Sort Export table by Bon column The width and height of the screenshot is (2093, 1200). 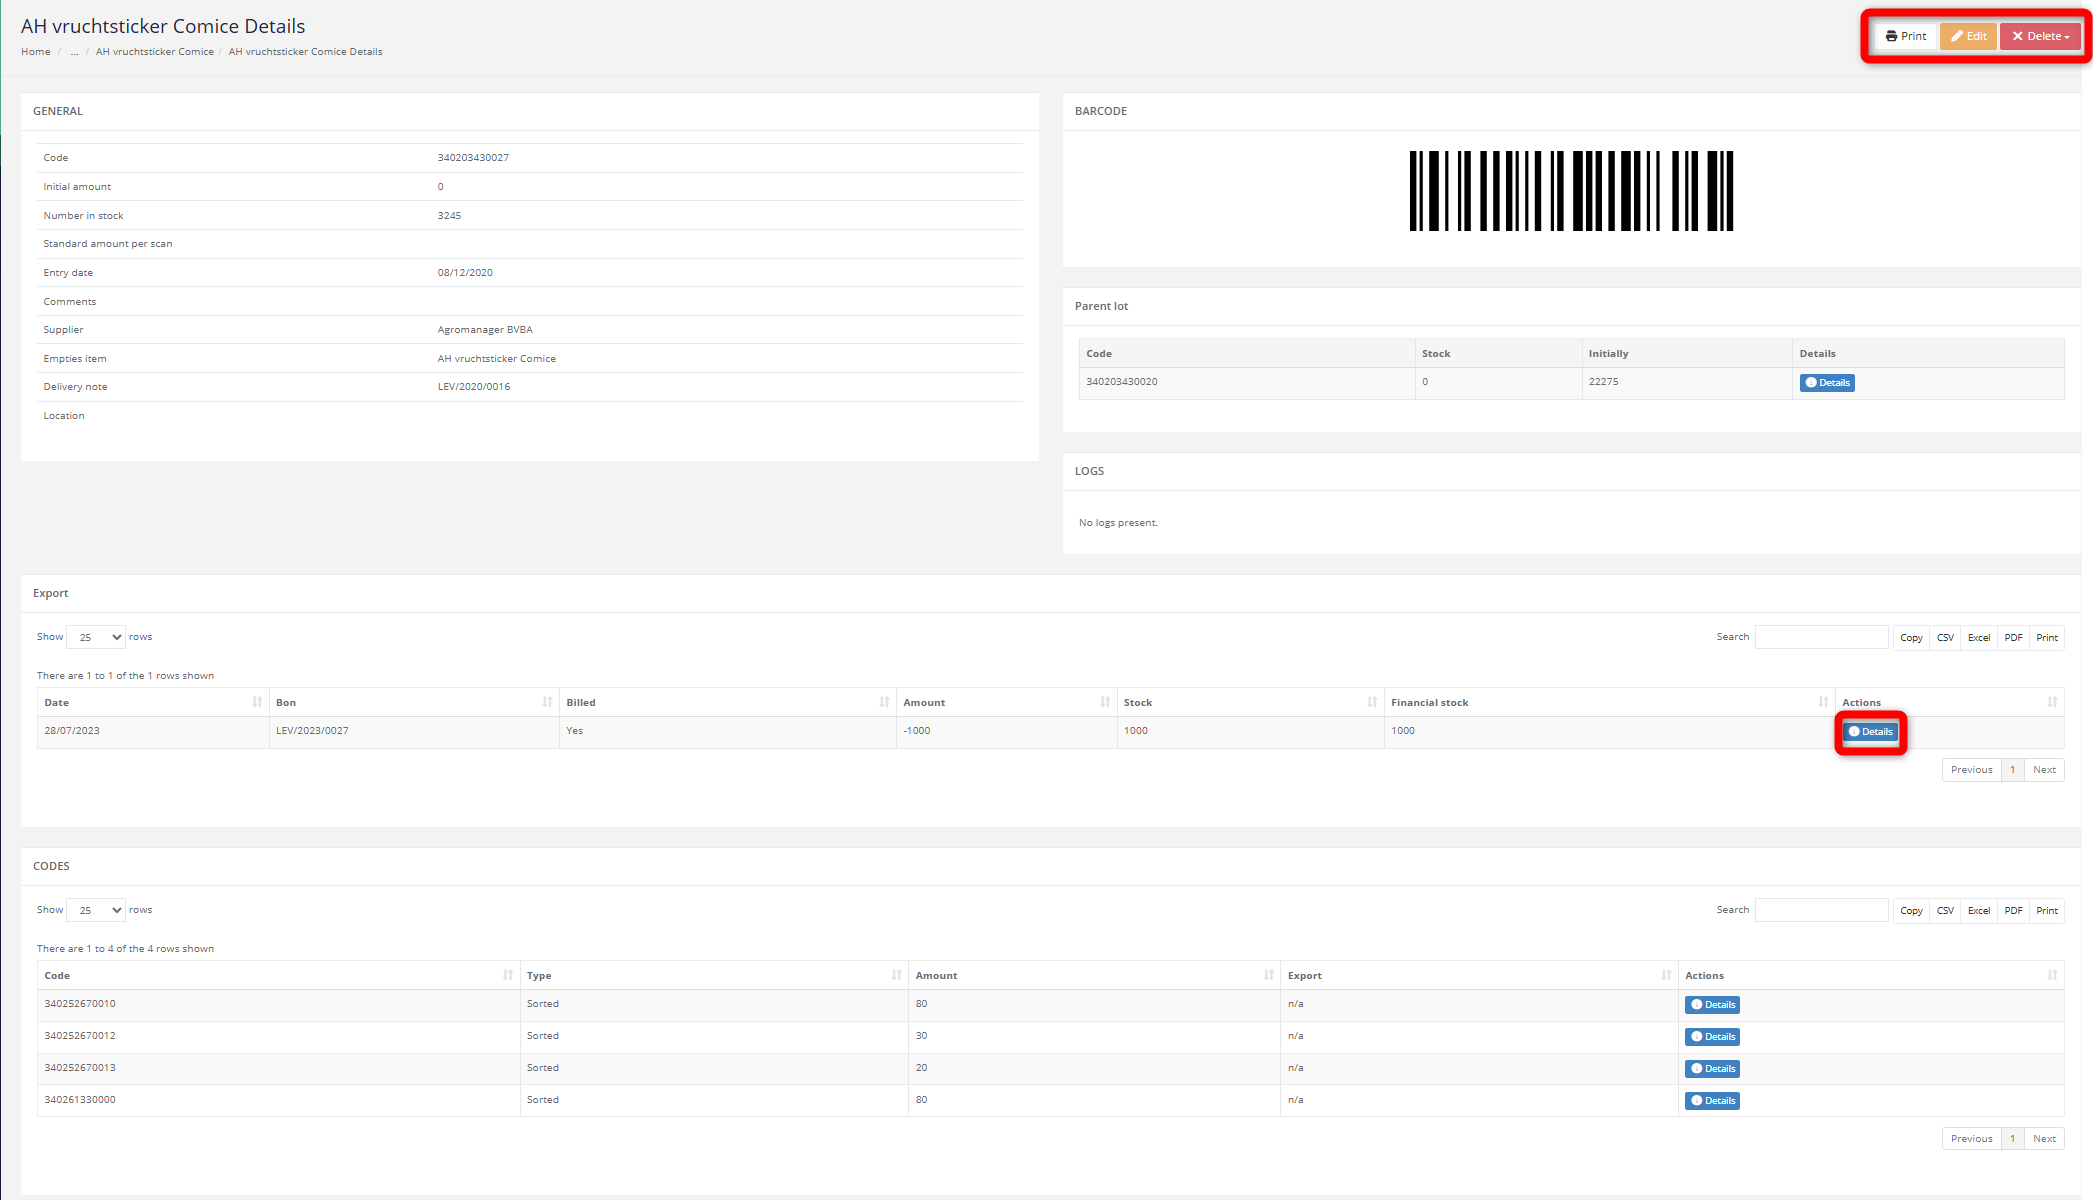tap(414, 702)
